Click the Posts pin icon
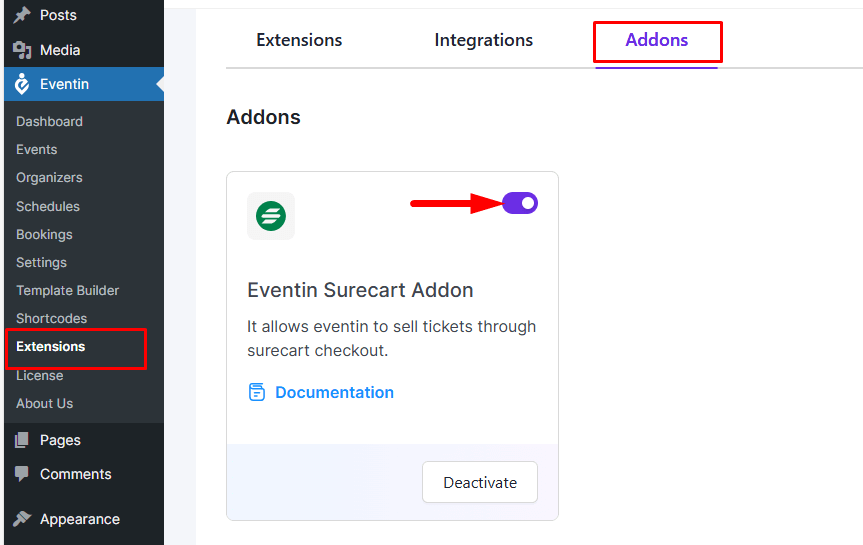The image size is (863, 545). tap(21, 15)
